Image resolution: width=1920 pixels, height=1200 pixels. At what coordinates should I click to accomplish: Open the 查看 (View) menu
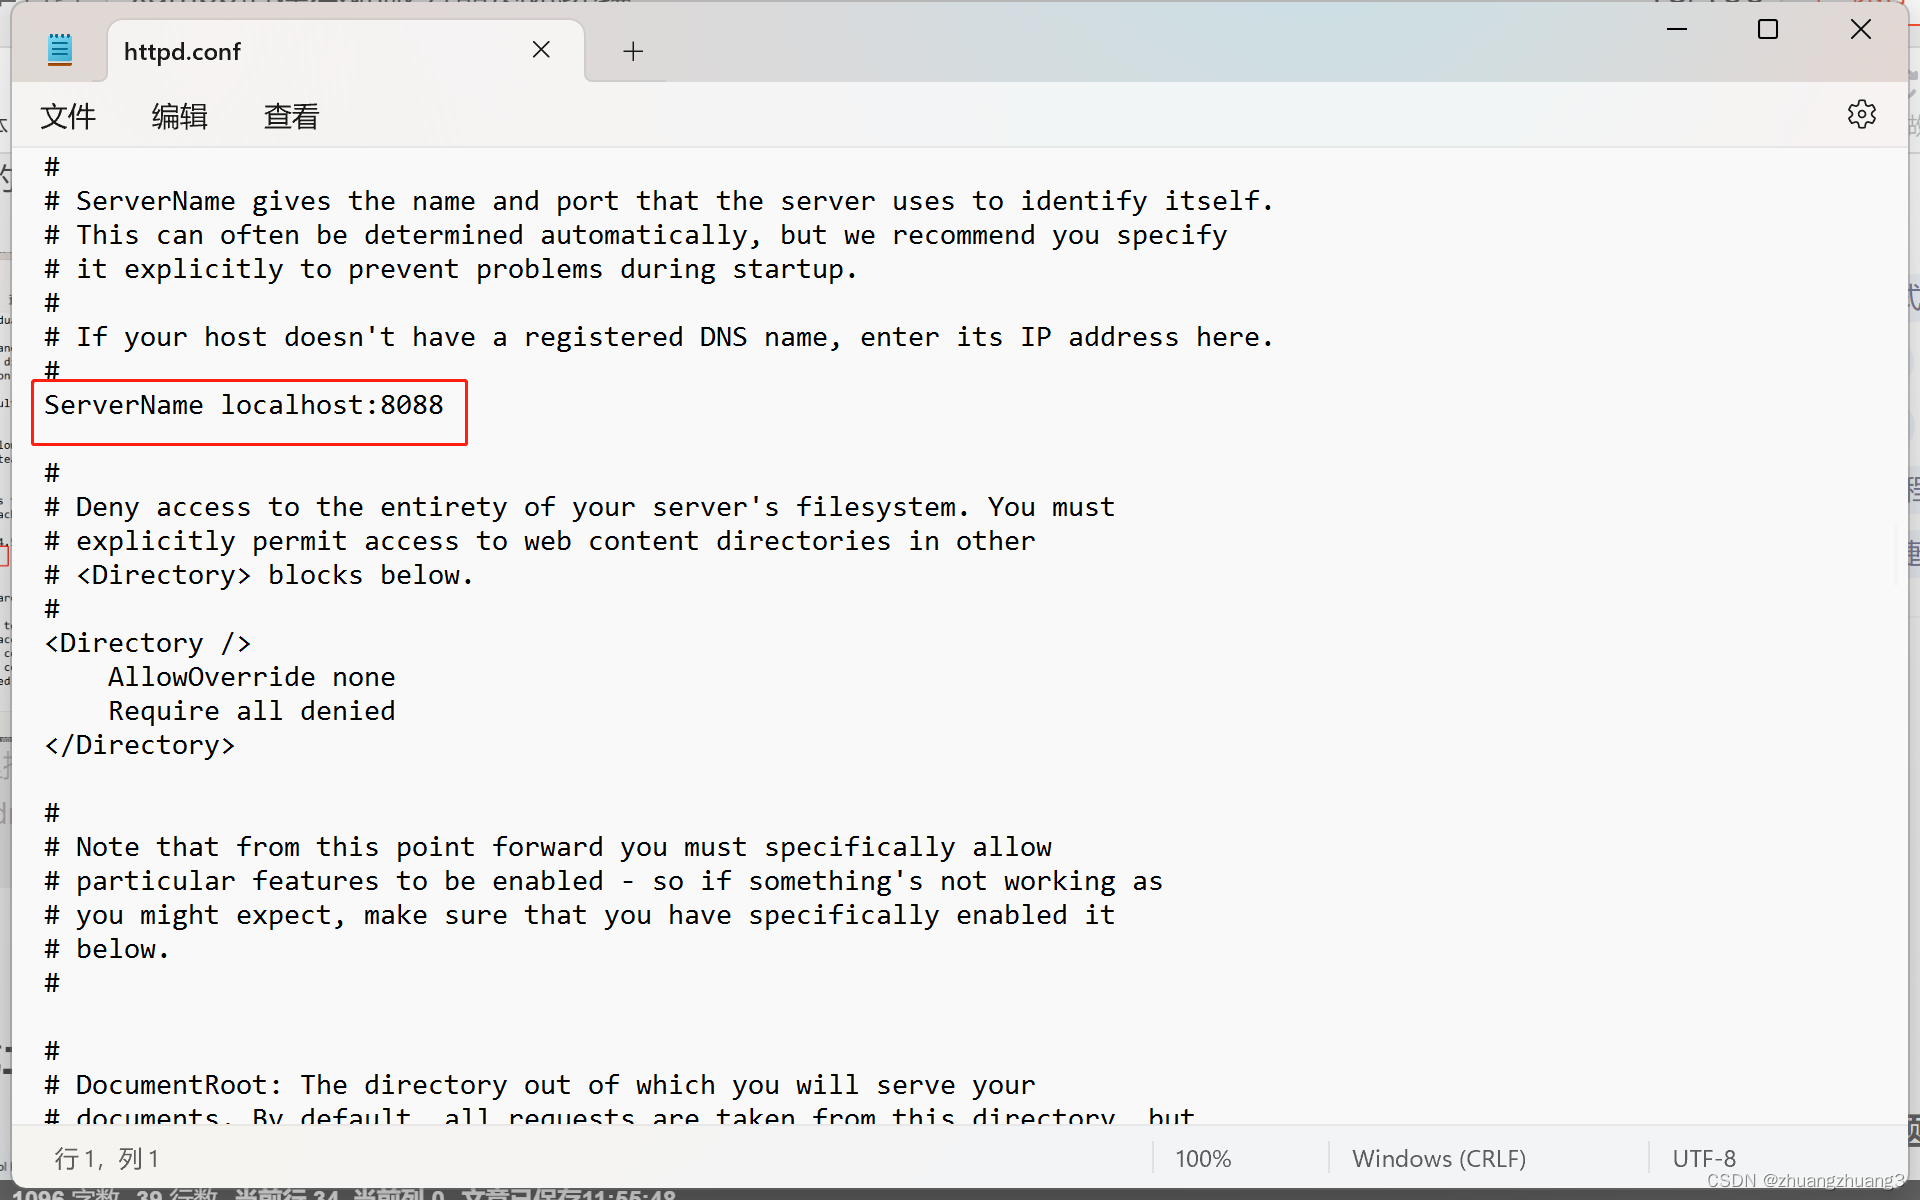(x=291, y=116)
